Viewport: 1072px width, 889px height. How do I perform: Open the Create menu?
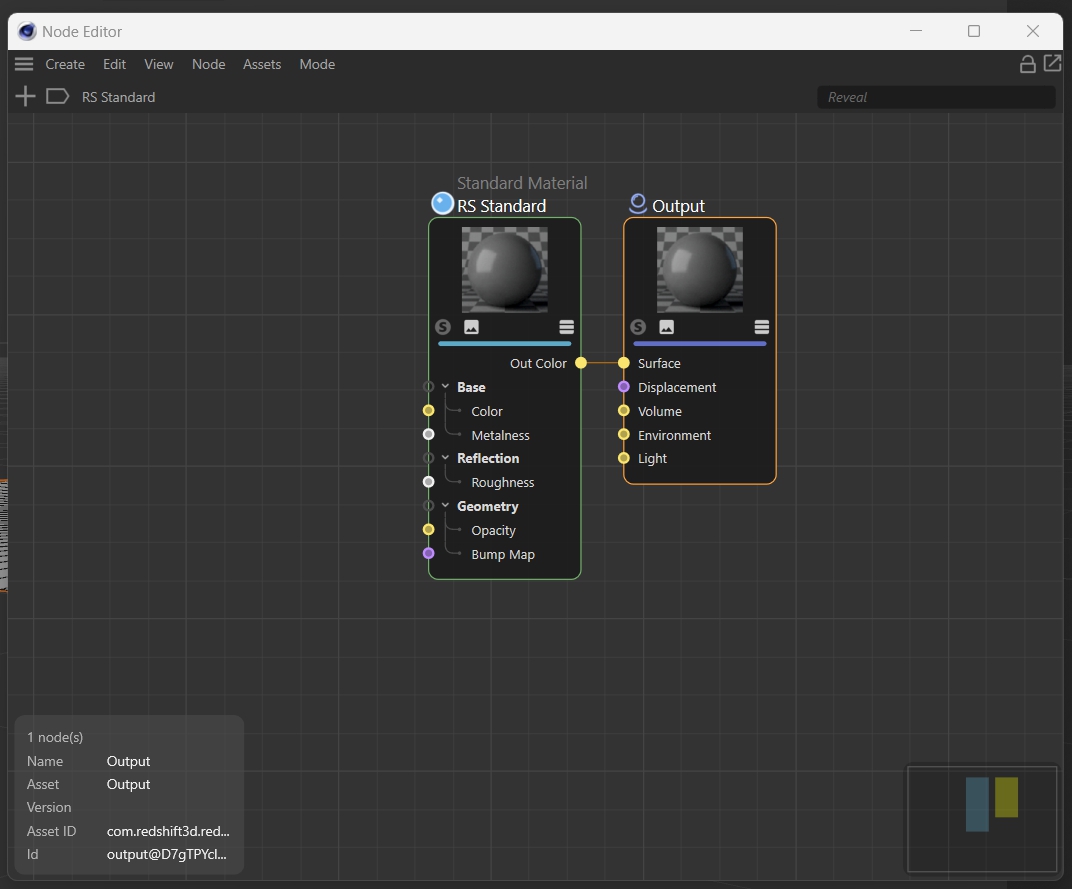65,64
